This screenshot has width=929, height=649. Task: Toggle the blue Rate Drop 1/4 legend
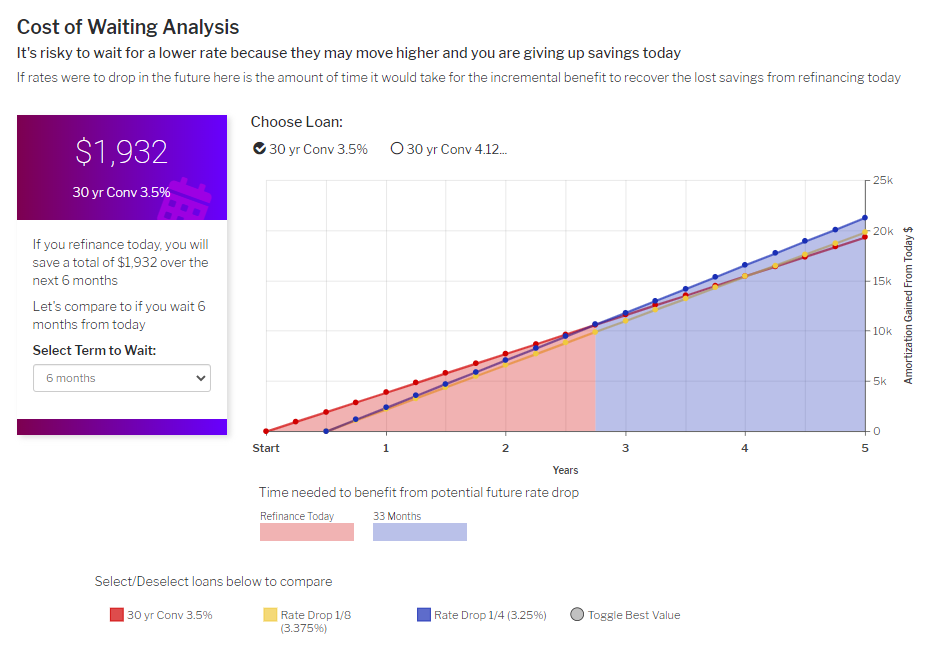coord(423,615)
